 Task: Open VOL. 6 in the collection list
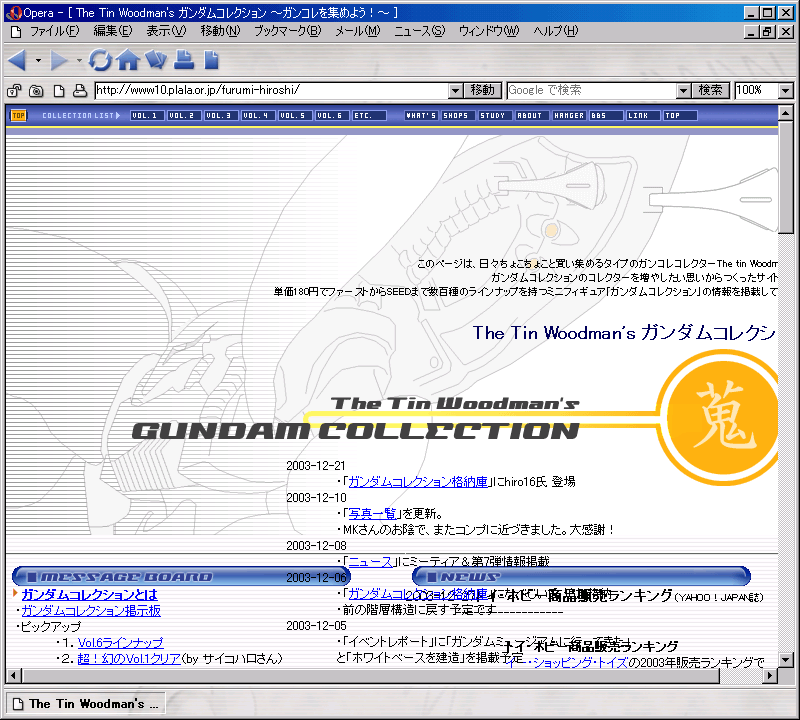tap(332, 116)
